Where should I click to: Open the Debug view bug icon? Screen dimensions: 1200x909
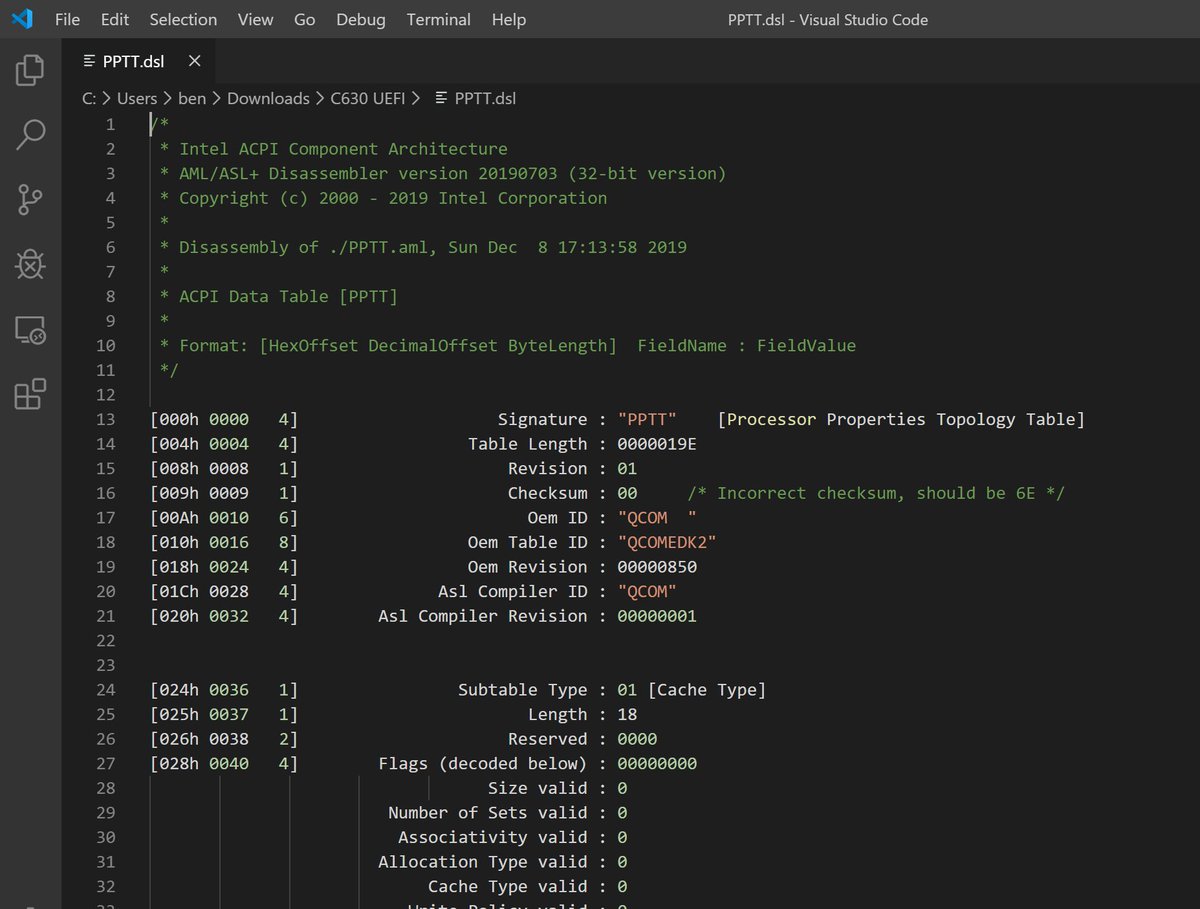click(30, 264)
